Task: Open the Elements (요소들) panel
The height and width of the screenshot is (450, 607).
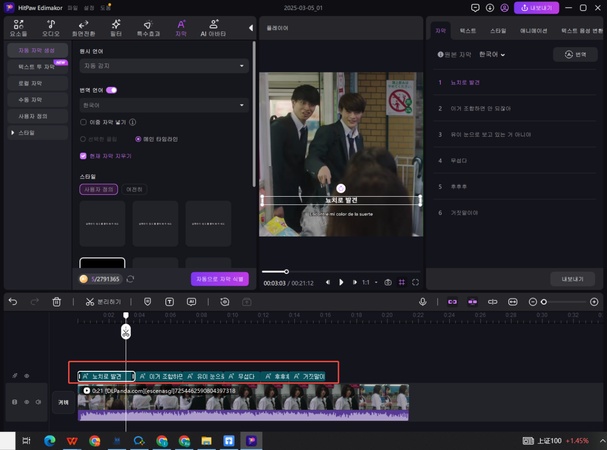Action: pyautogui.click(x=18, y=28)
